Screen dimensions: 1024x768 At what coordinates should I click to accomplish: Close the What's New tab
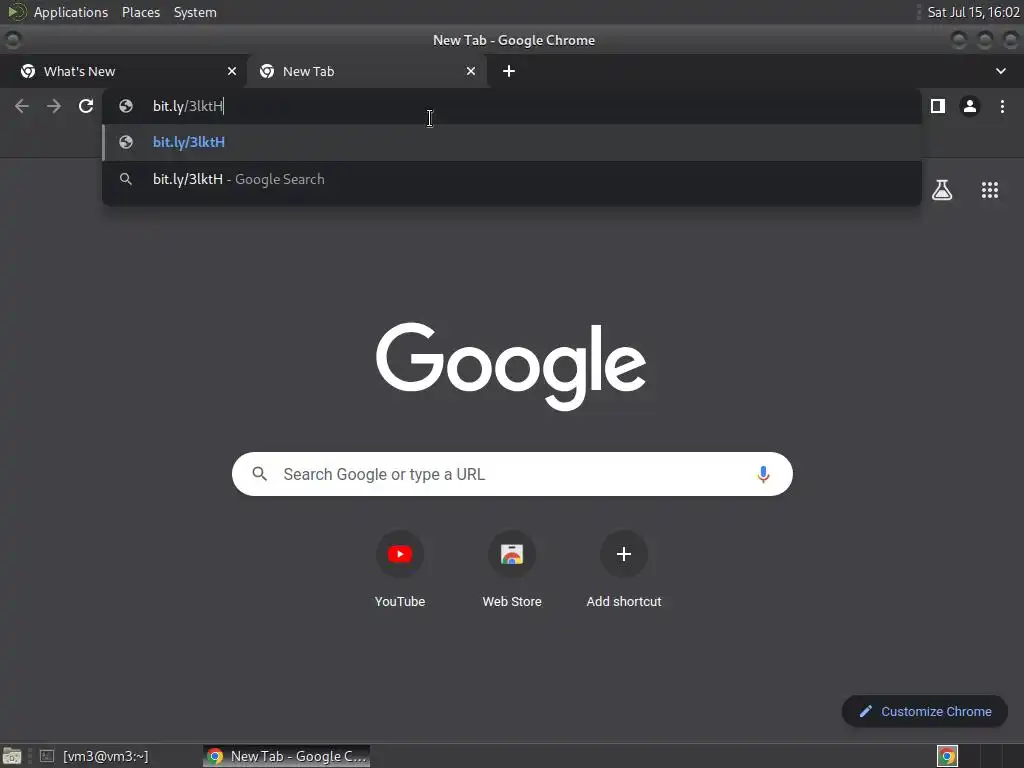pos(232,71)
